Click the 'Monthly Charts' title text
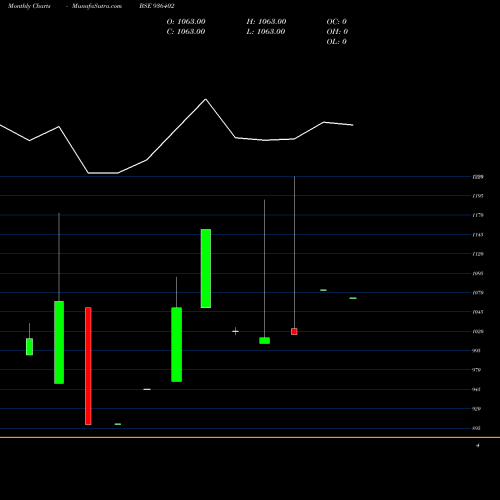The width and height of the screenshot is (500, 500). point(29,6)
